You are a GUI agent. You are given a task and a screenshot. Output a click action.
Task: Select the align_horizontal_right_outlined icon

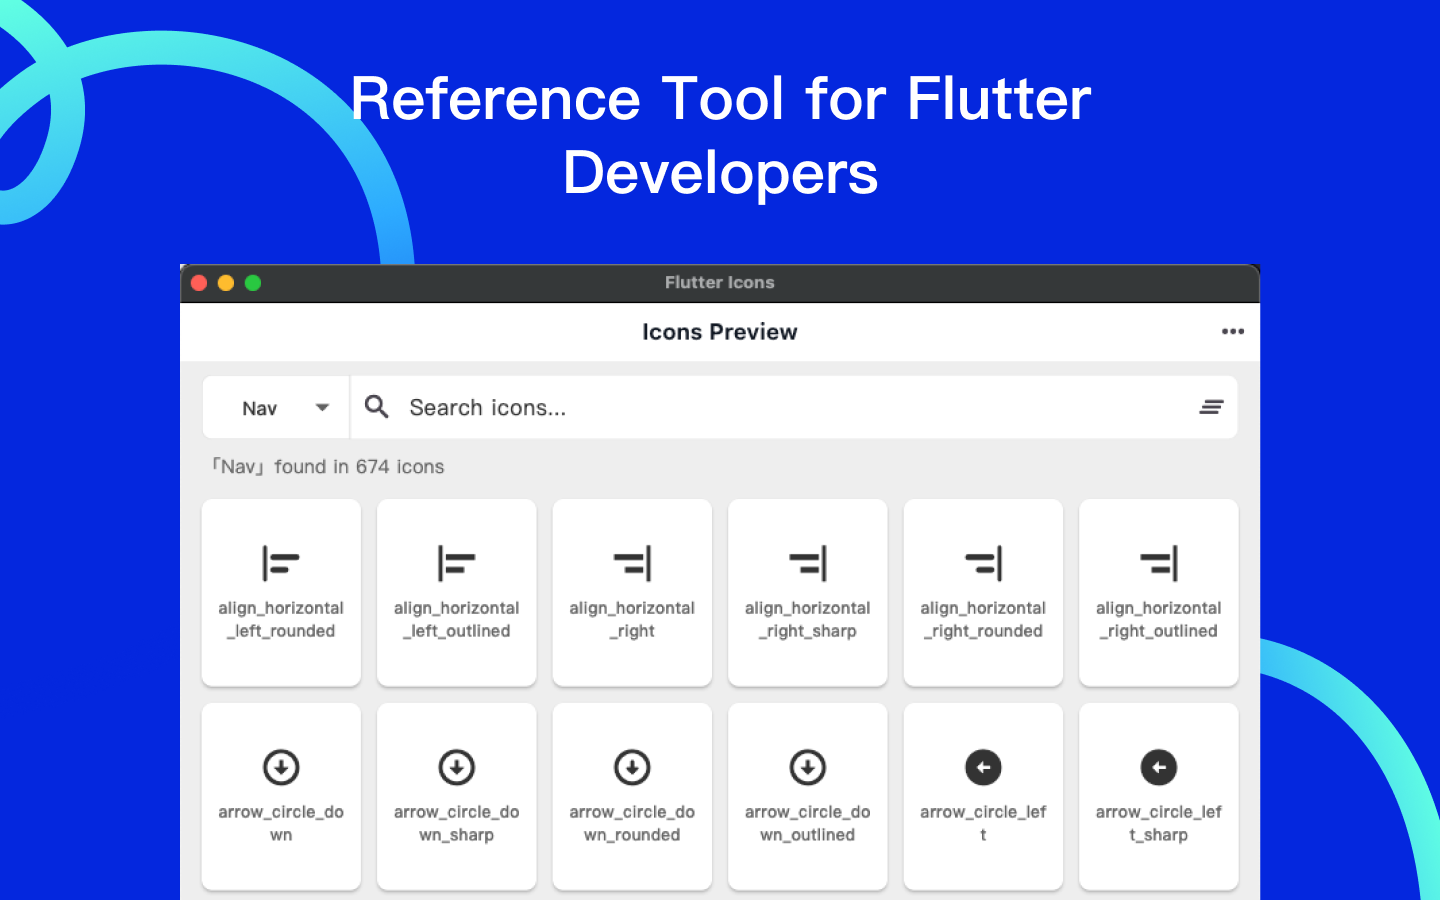click(x=1159, y=592)
